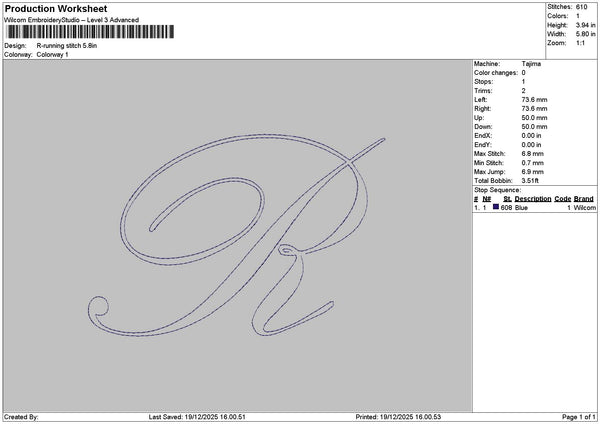Click the Max Jump value 6.9 mm
Viewport: 600px width, 424px height.
click(532, 172)
